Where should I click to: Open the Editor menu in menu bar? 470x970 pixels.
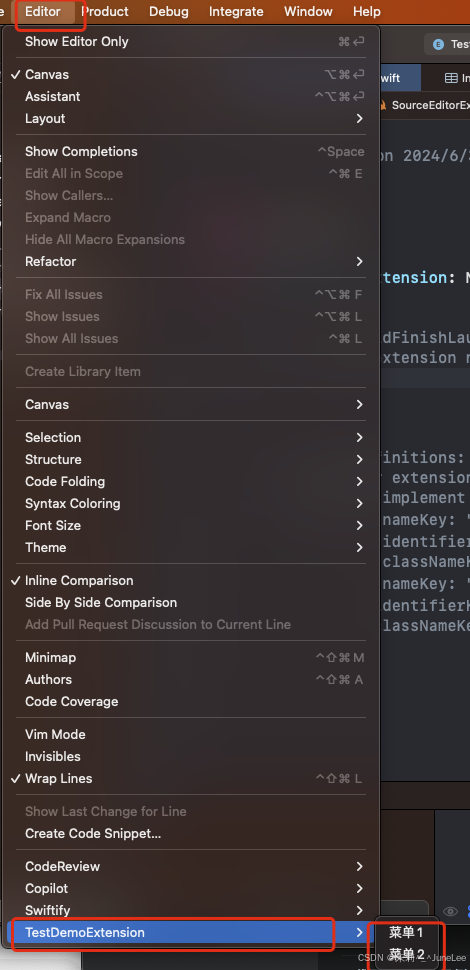click(43, 12)
